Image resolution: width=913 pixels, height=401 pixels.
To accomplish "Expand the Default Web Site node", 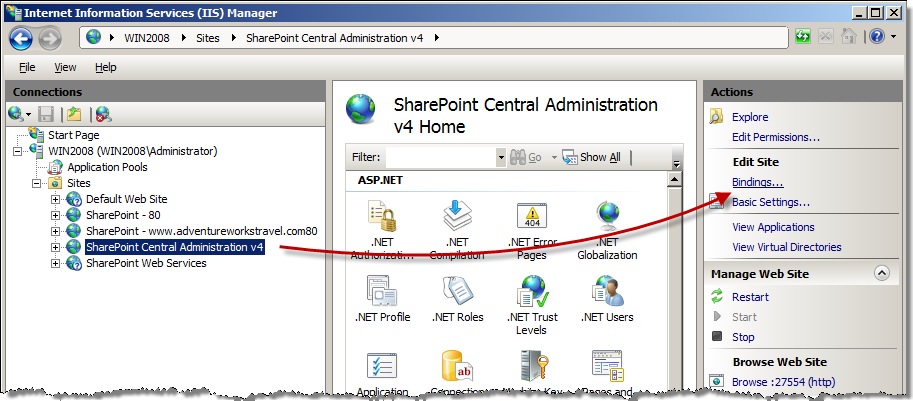I will point(56,199).
